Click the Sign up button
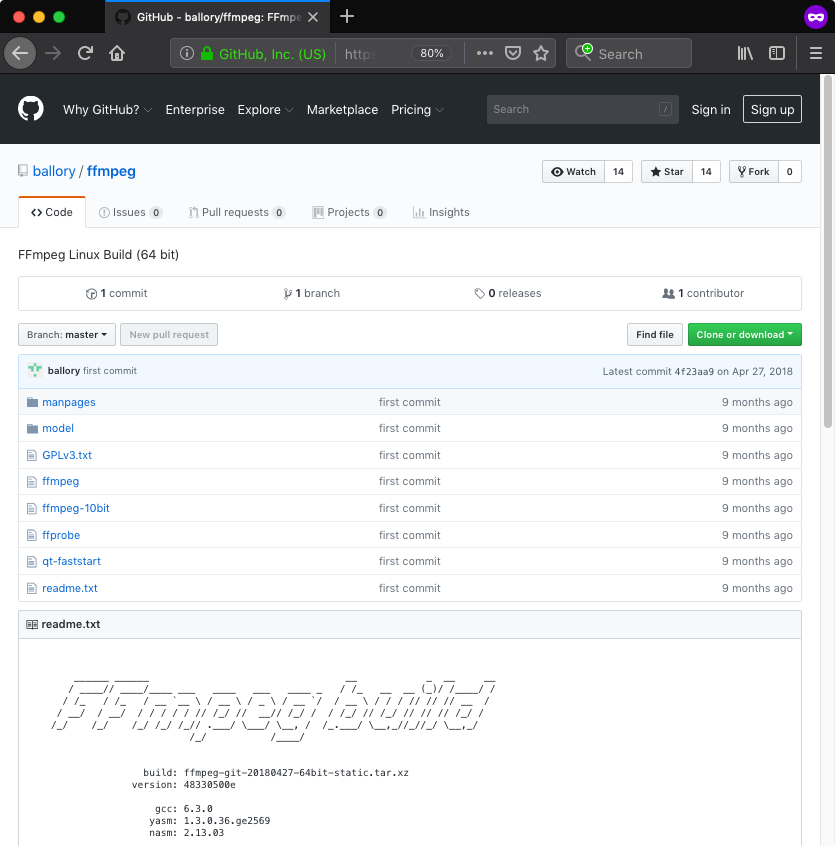The width and height of the screenshot is (835, 846). [x=772, y=109]
